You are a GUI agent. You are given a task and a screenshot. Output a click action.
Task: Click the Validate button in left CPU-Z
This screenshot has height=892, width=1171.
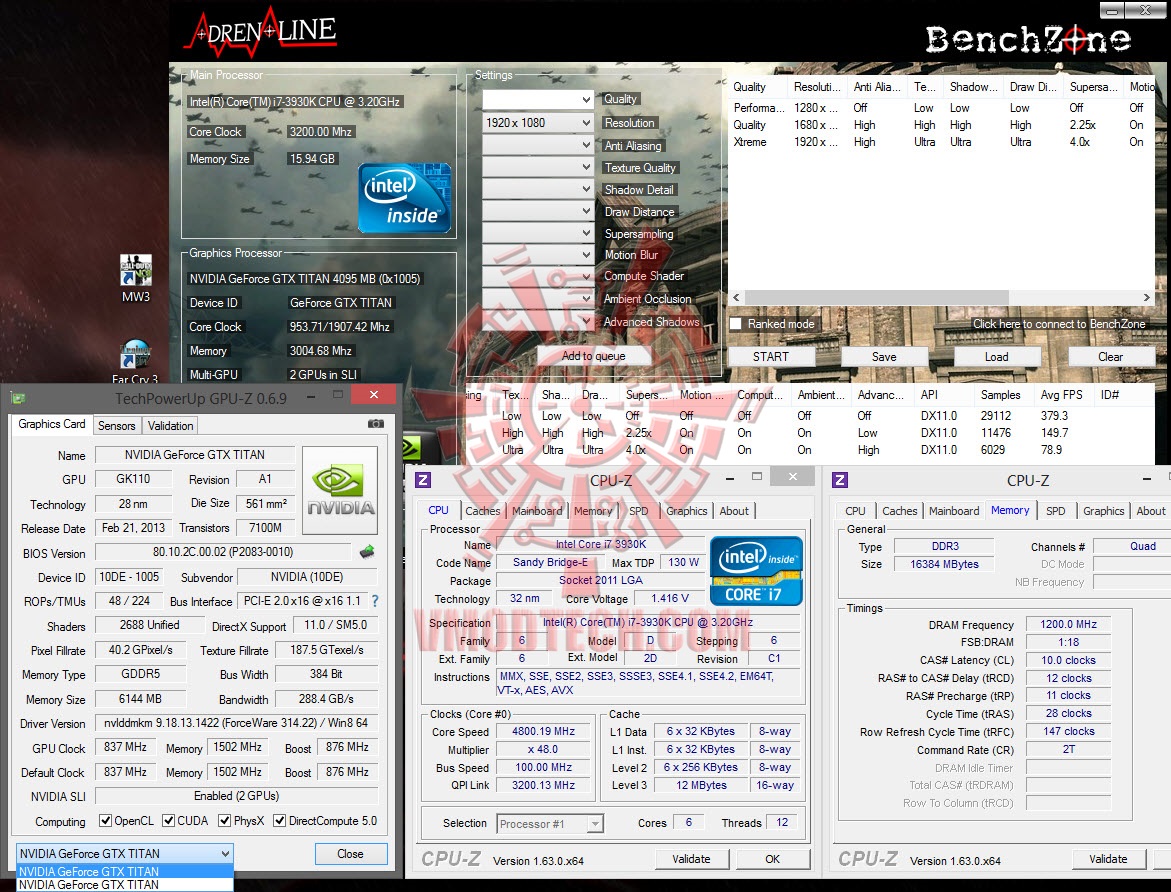pyautogui.click(x=692, y=859)
